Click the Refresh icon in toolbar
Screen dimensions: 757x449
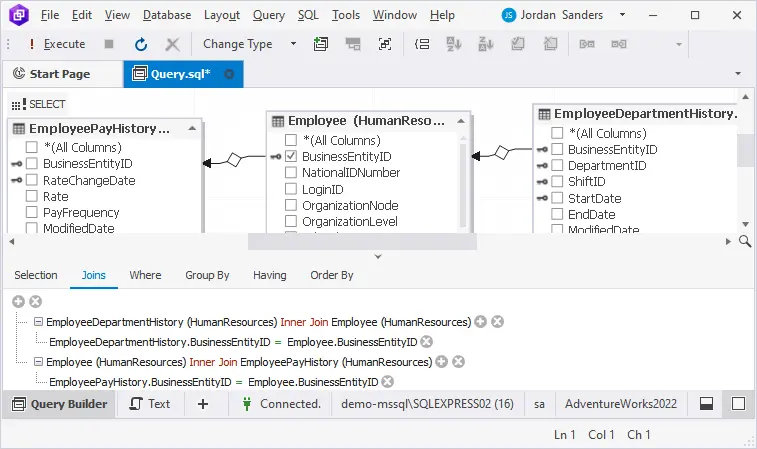pos(141,44)
